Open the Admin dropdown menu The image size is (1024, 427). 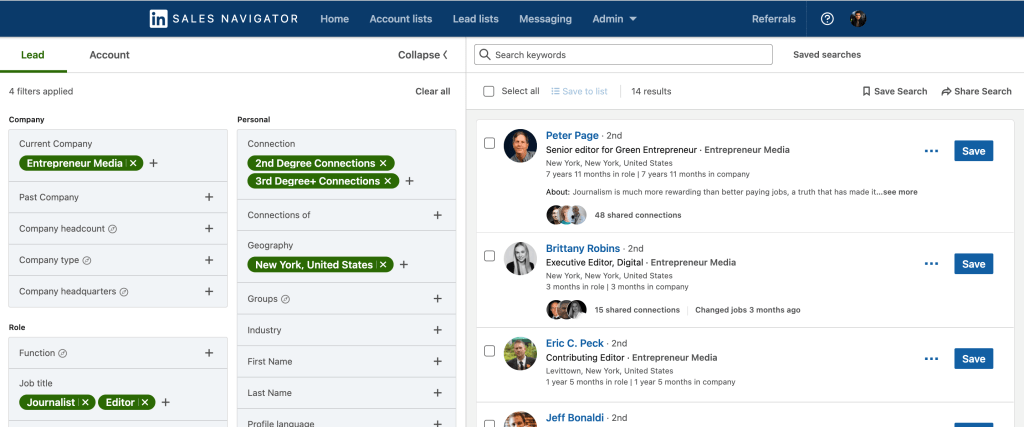[x=614, y=19]
